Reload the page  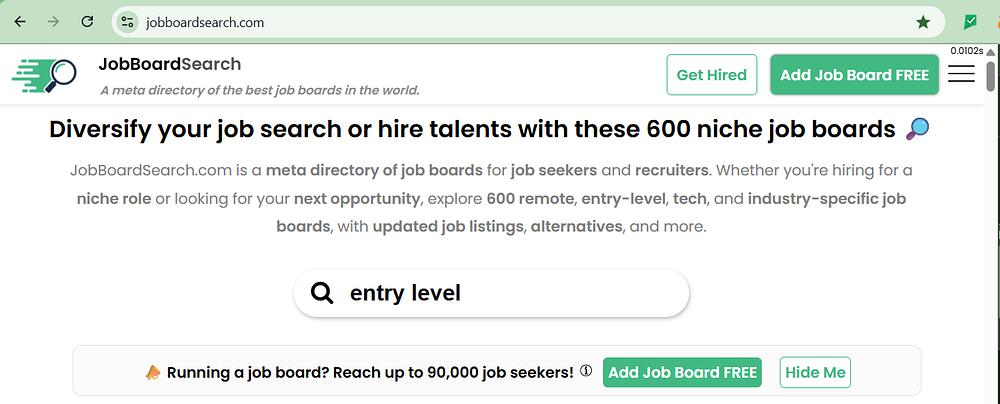click(87, 21)
